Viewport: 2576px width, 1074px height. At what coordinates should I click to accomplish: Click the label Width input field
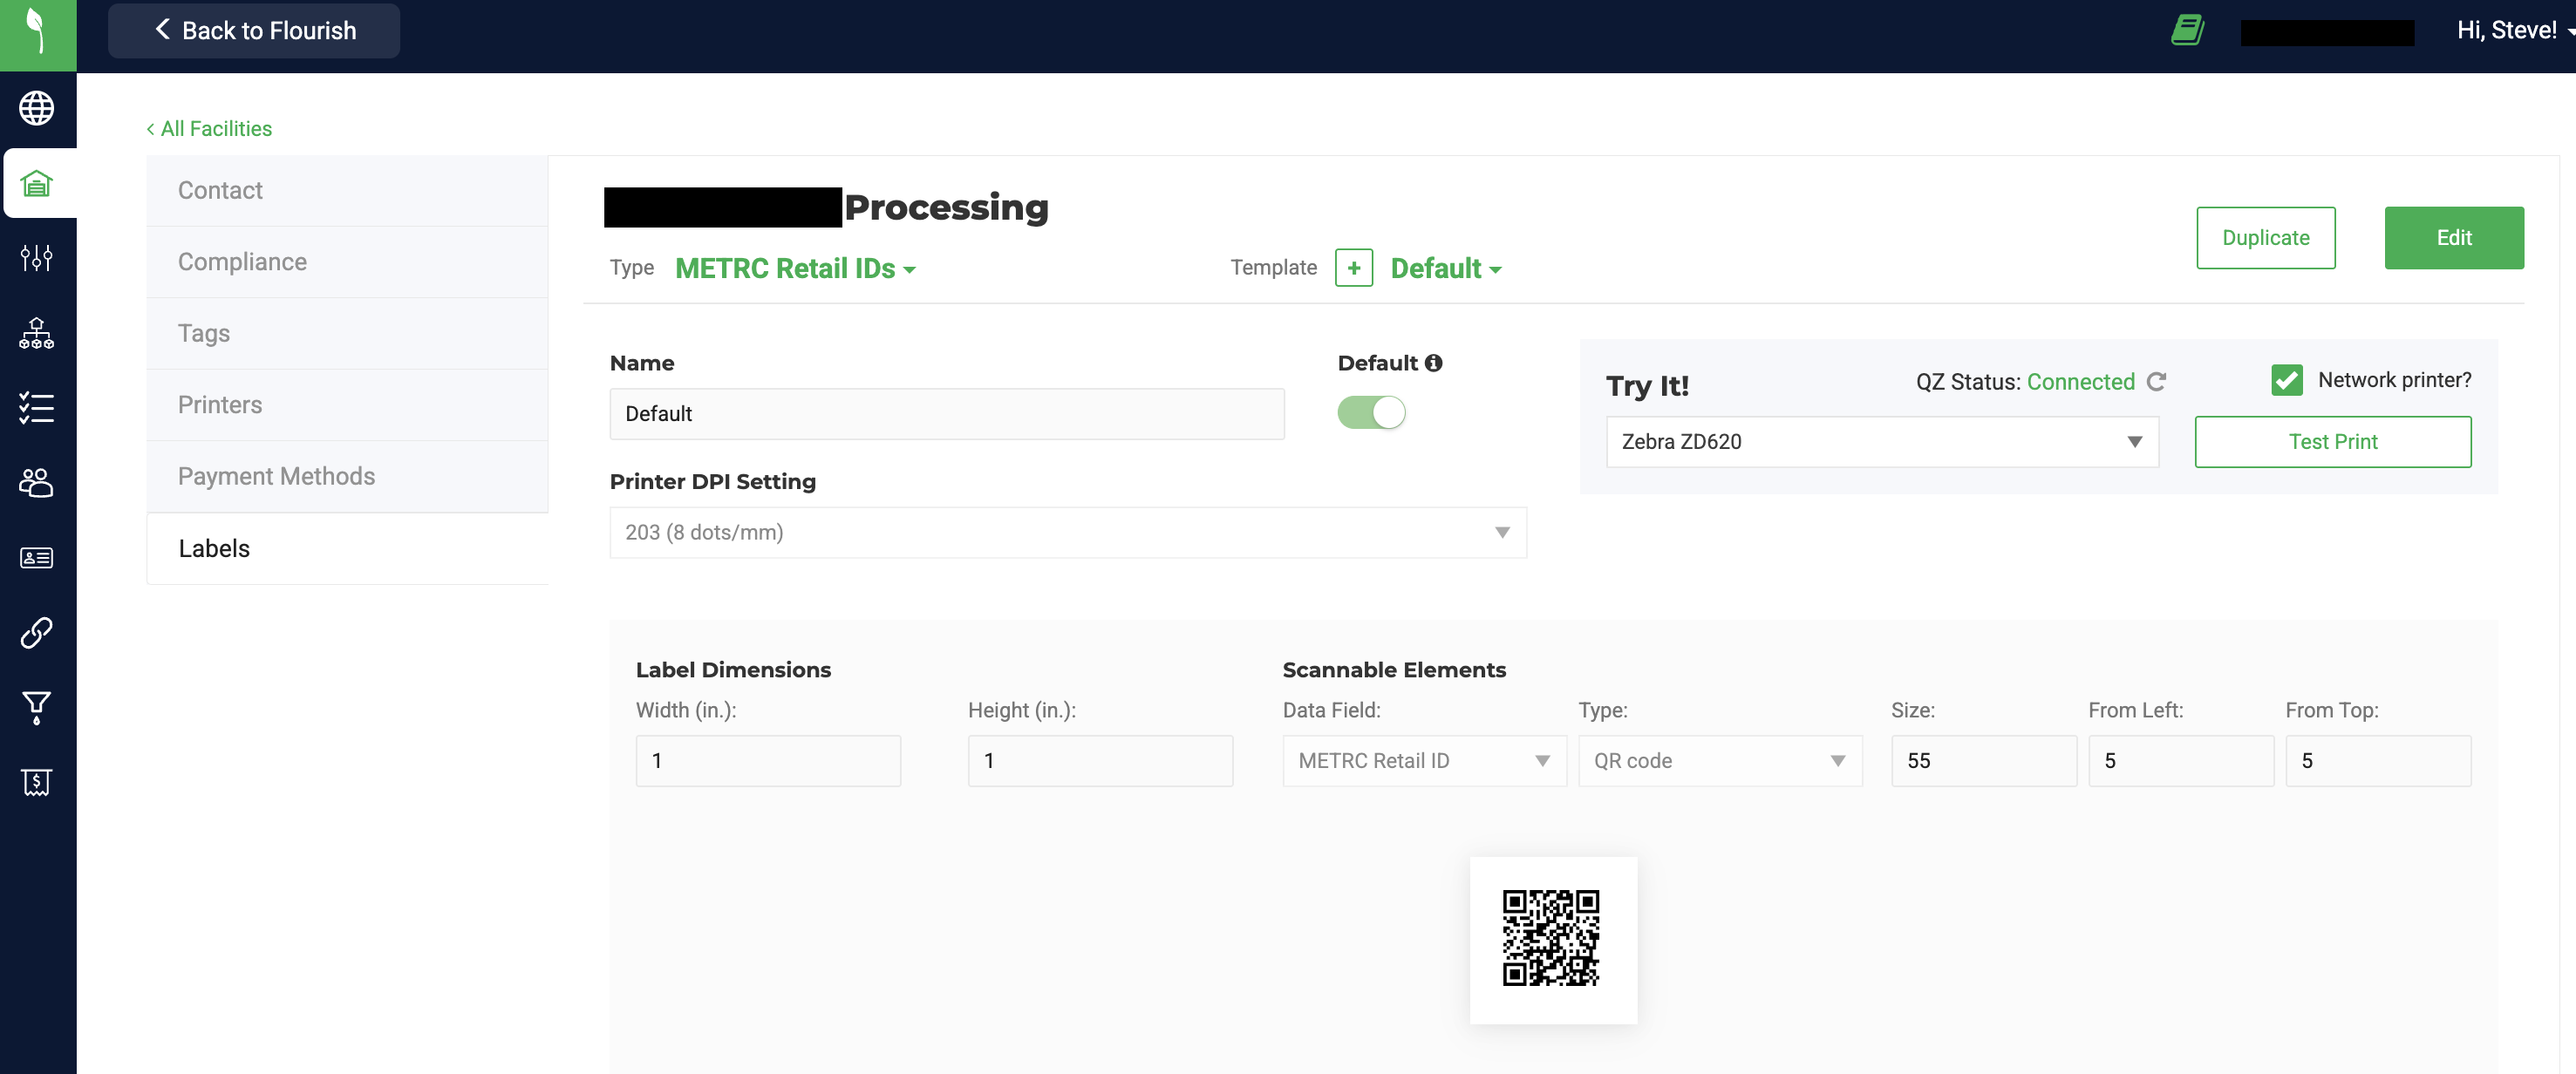(x=767, y=761)
